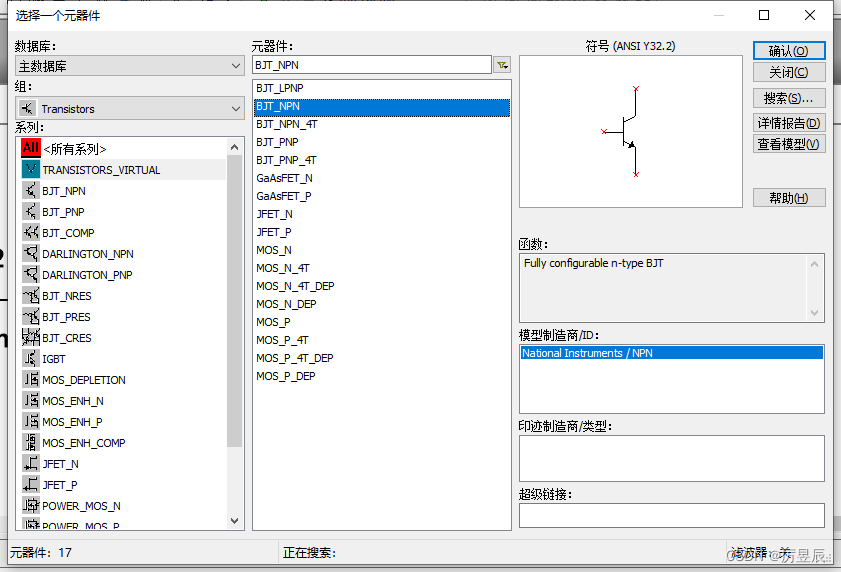Screen dimensions: 841x572
Task: Select MOS_N_4T_DEP in component list
Action: click(295, 286)
